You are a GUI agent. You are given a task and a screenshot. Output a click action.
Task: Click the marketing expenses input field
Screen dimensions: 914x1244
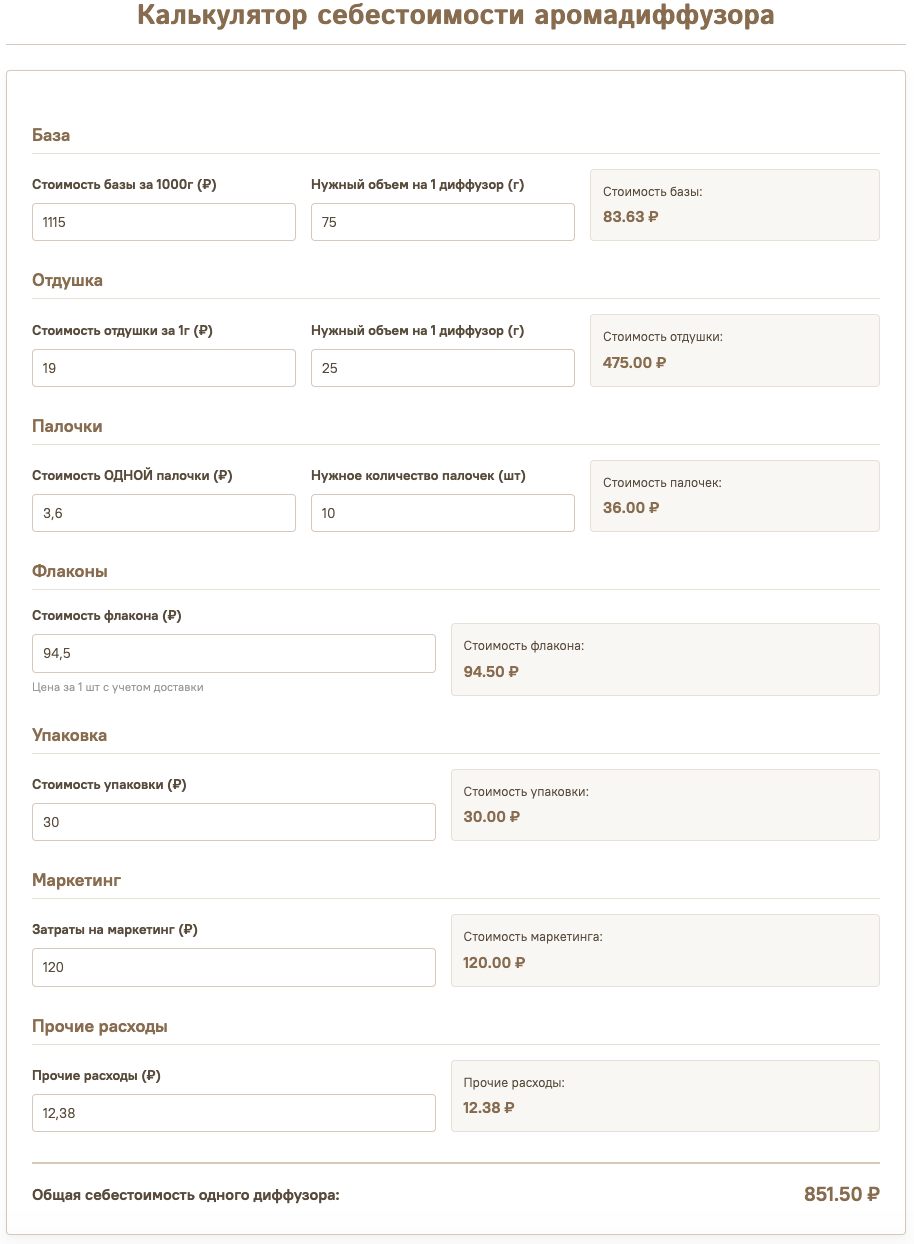[x=234, y=967]
